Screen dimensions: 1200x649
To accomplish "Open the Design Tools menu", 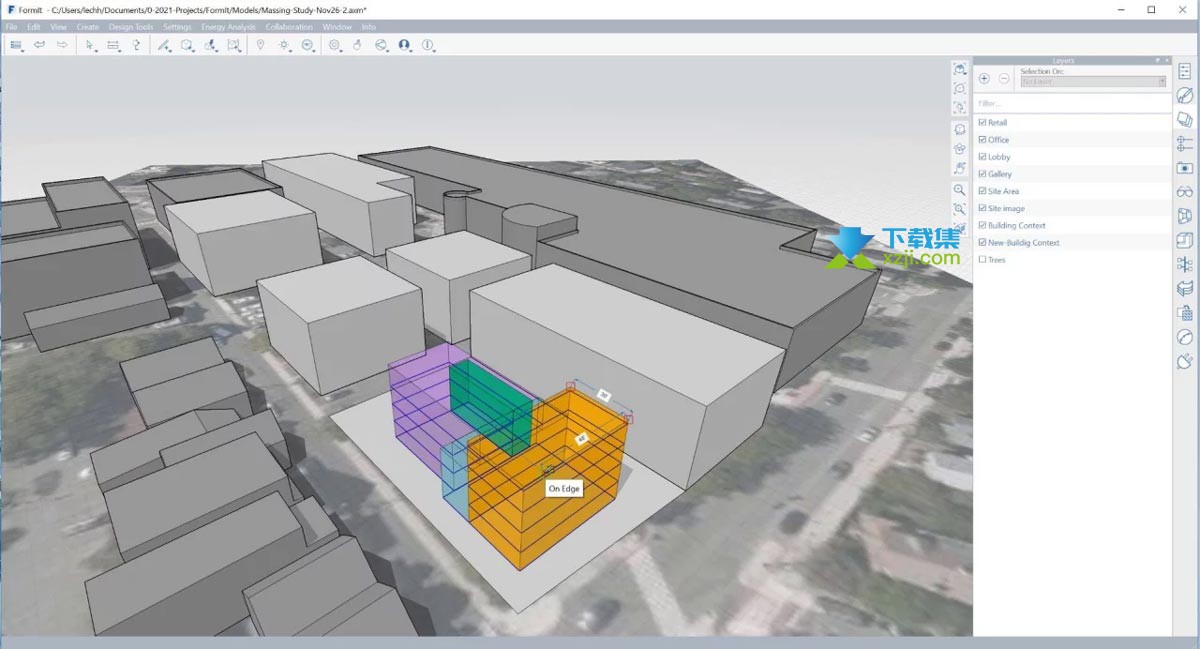I will [x=131, y=27].
